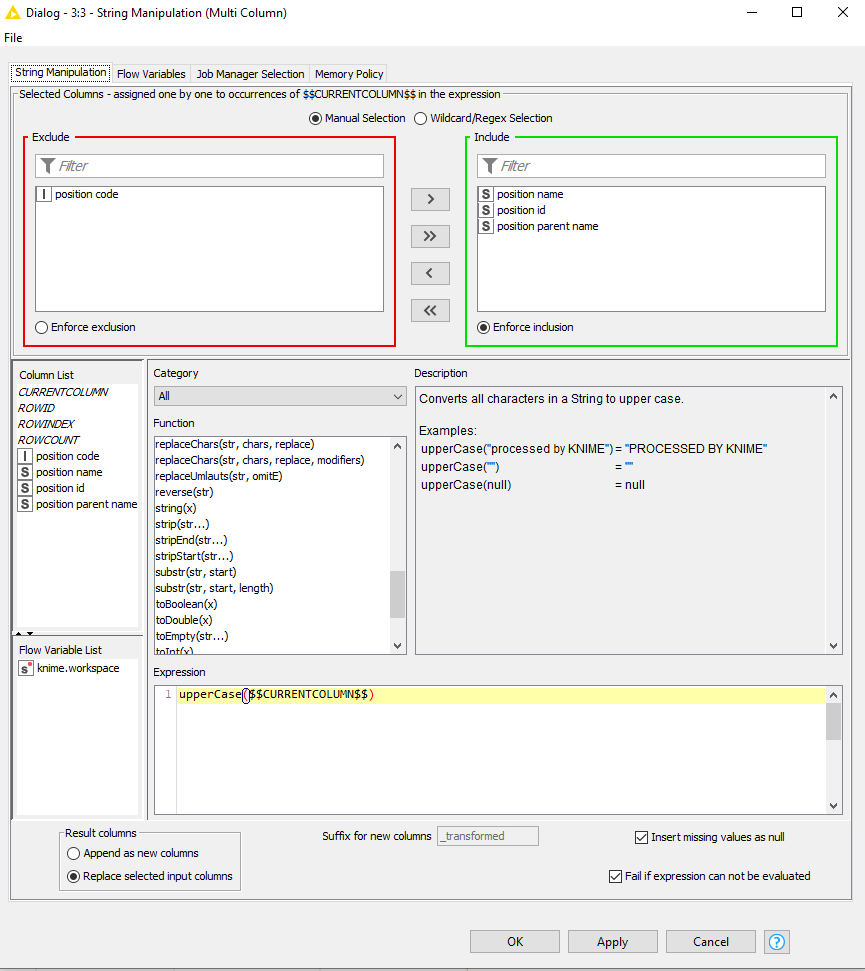Image resolution: width=865 pixels, height=971 pixels.
Task: Click the string type icon of position id in Include
Action: pyautogui.click(x=486, y=211)
